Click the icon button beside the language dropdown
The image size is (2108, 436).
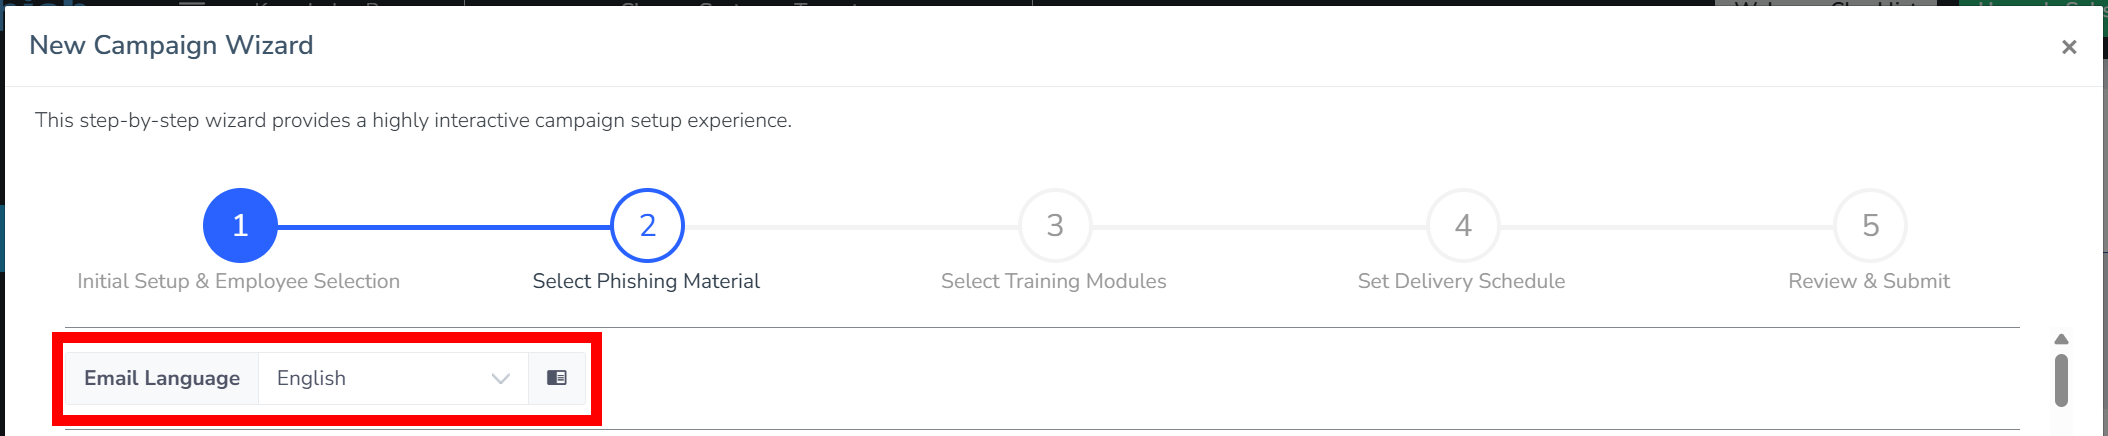tap(557, 378)
